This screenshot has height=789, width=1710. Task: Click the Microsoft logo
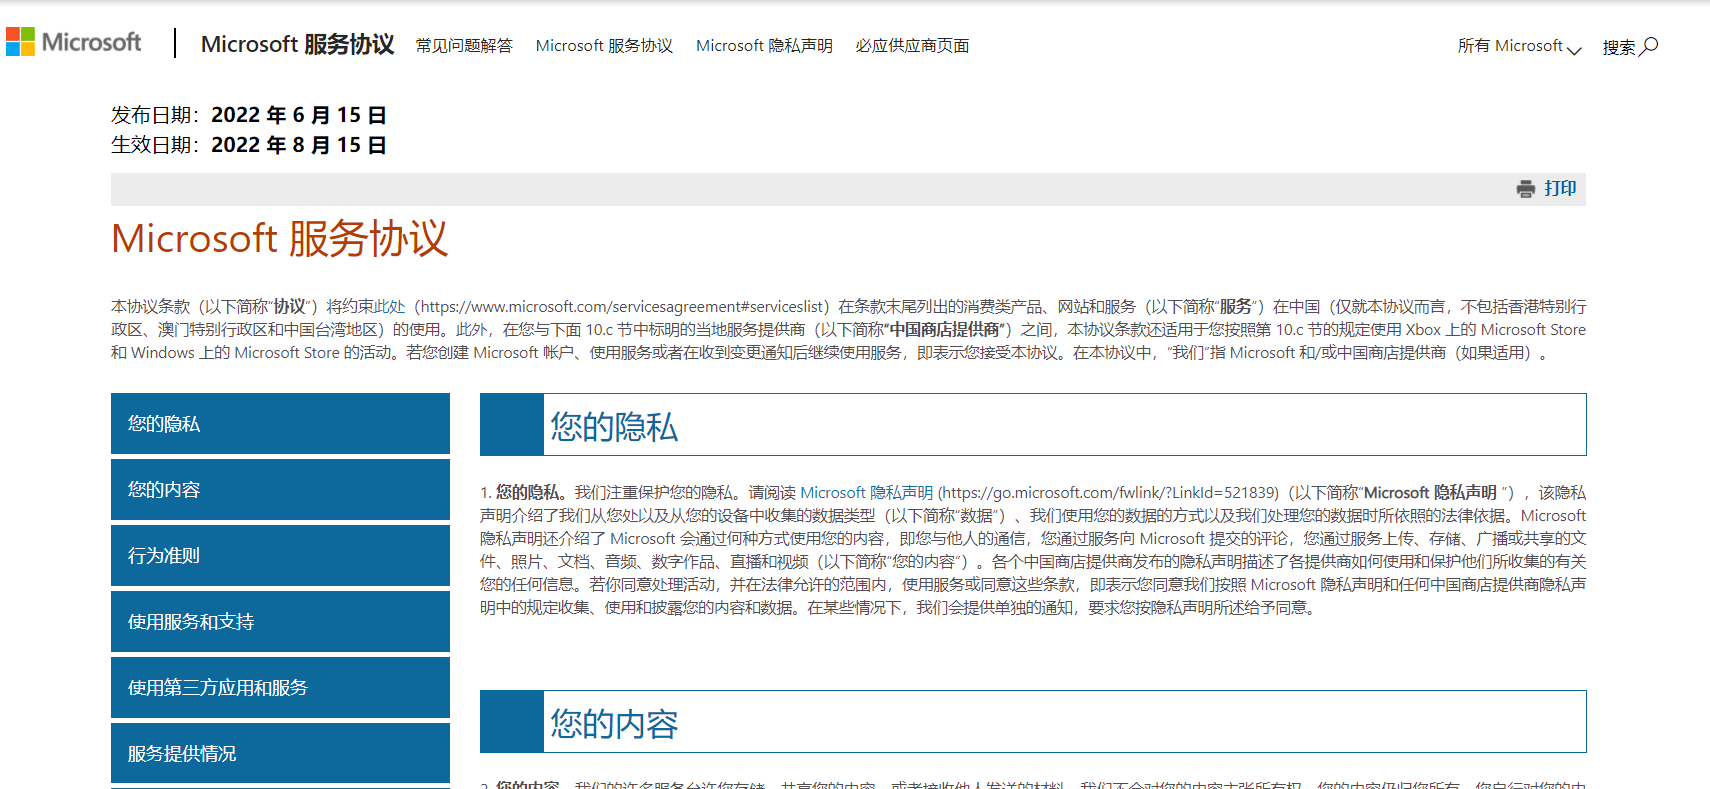[x=74, y=42]
